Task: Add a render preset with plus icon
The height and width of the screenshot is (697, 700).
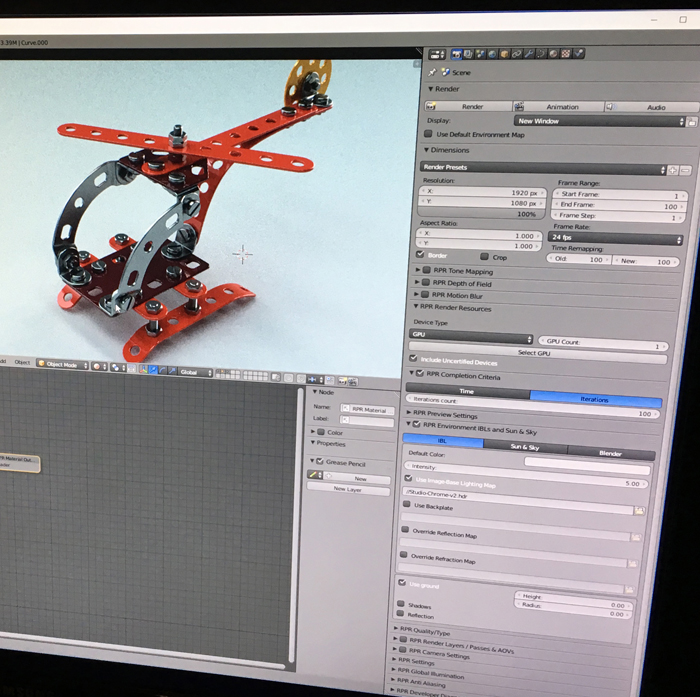Action: click(x=673, y=169)
